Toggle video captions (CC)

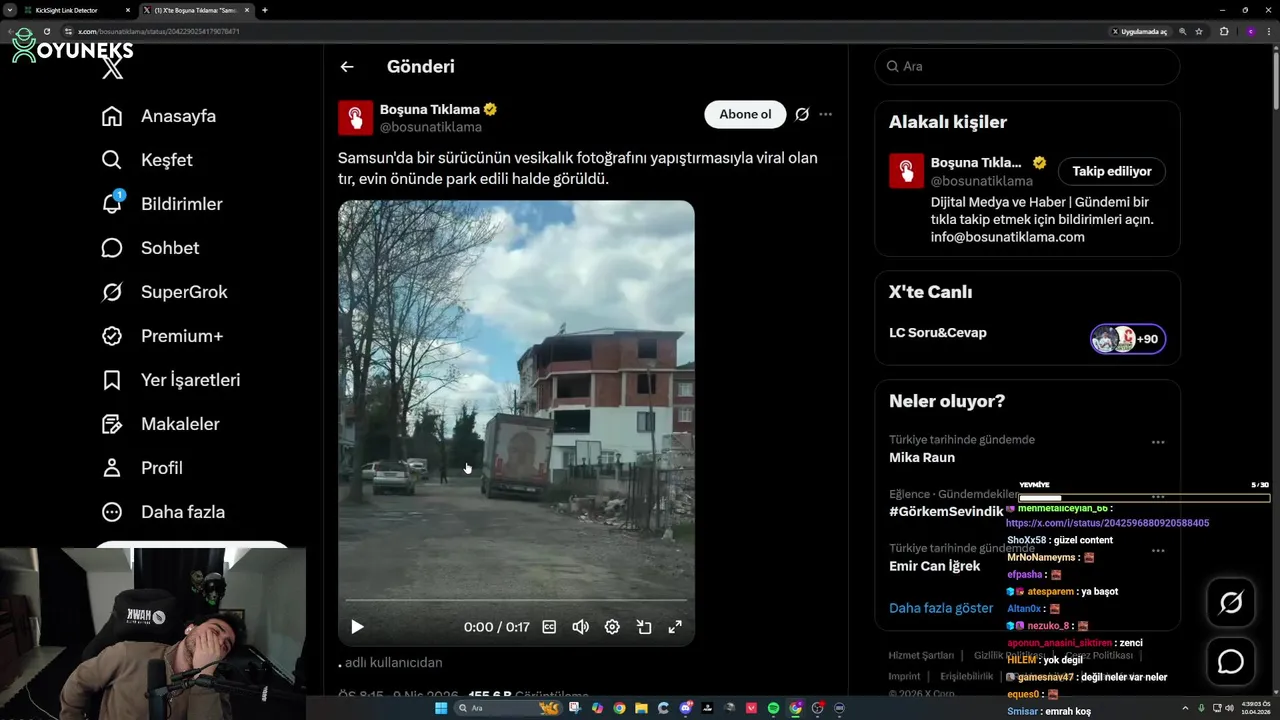click(549, 627)
